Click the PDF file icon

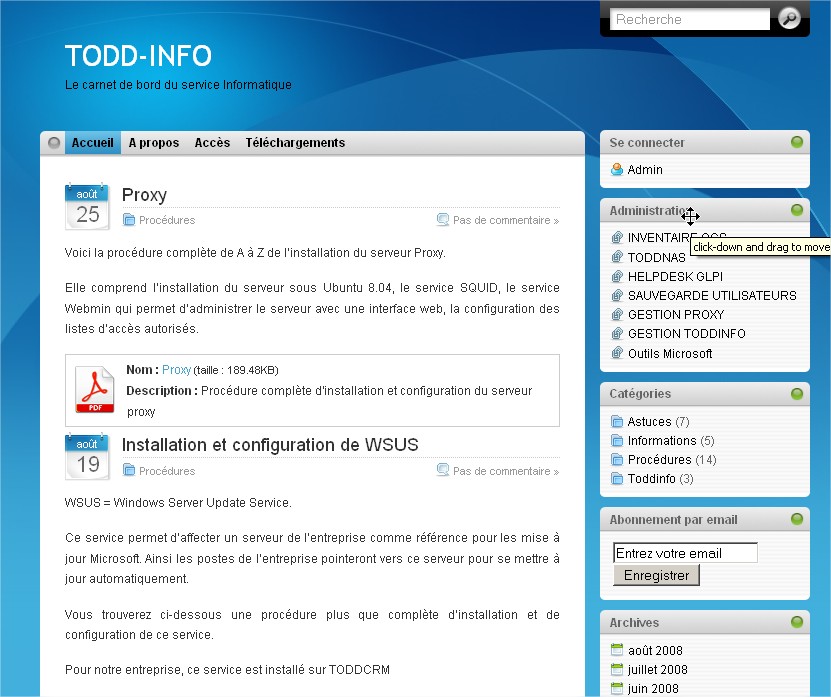94,389
